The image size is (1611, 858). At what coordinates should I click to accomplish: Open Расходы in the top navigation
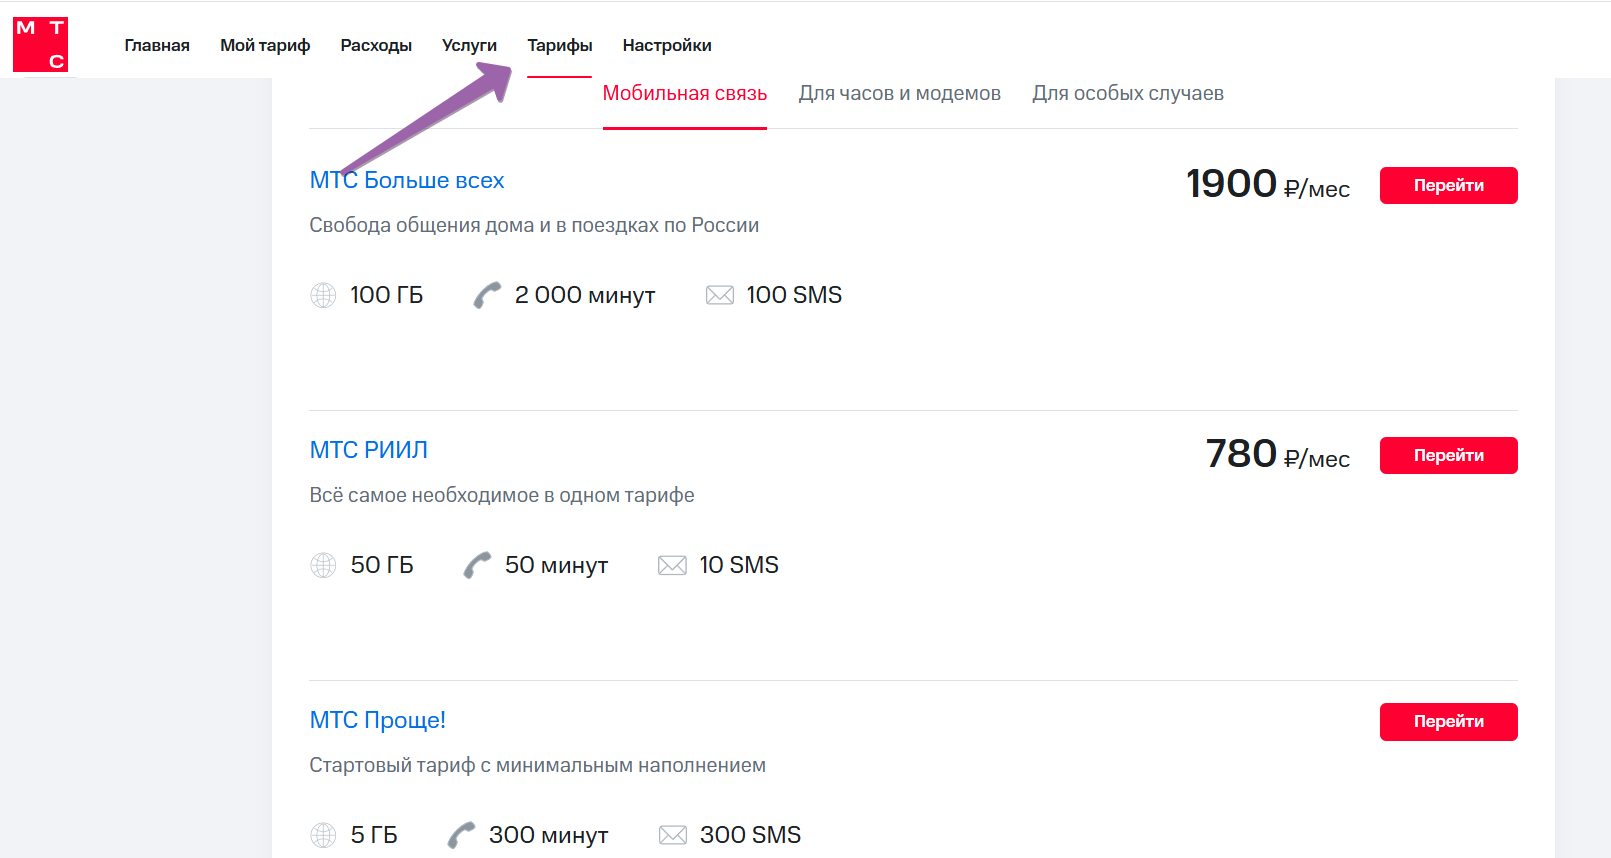coord(376,45)
